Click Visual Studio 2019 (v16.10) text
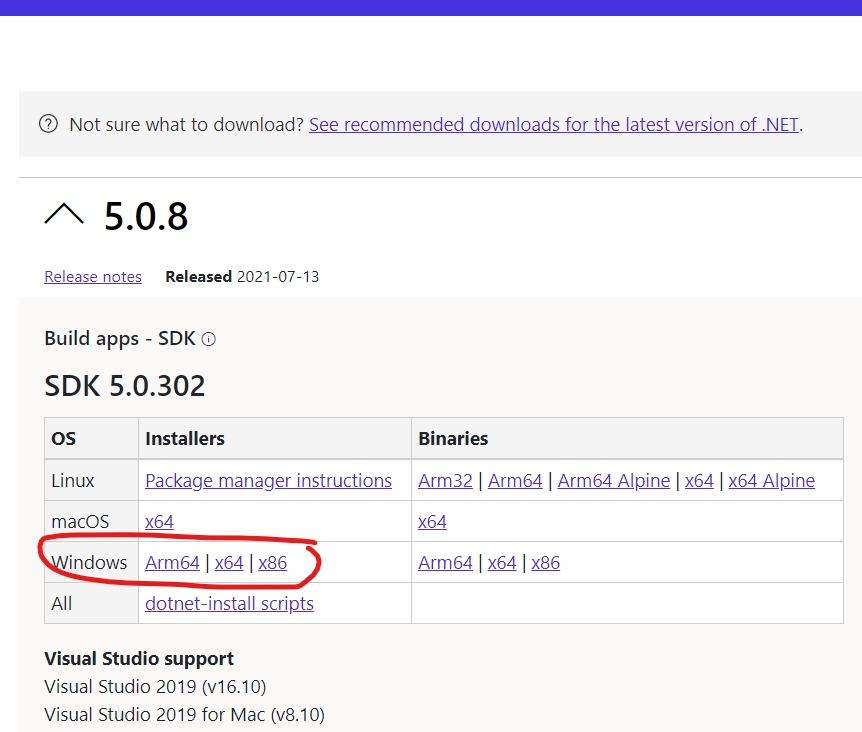This screenshot has width=862, height=732. pos(155,686)
